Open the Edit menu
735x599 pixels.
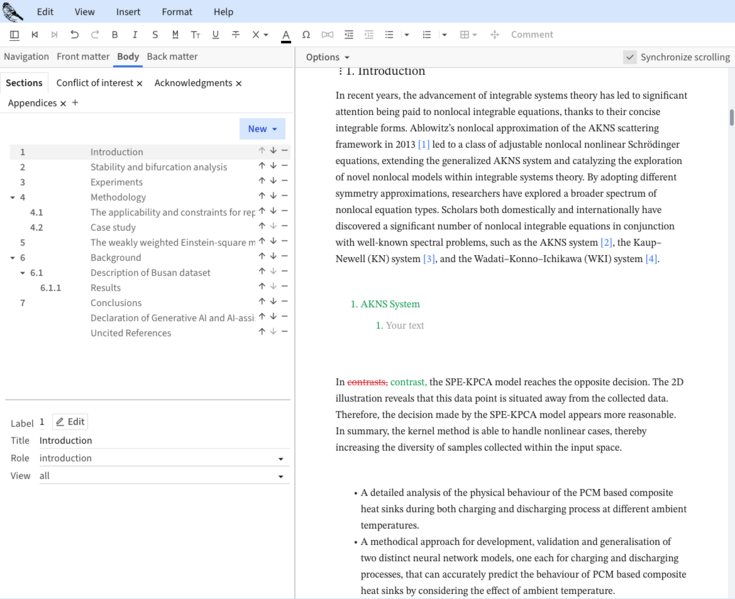click(x=45, y=12)
